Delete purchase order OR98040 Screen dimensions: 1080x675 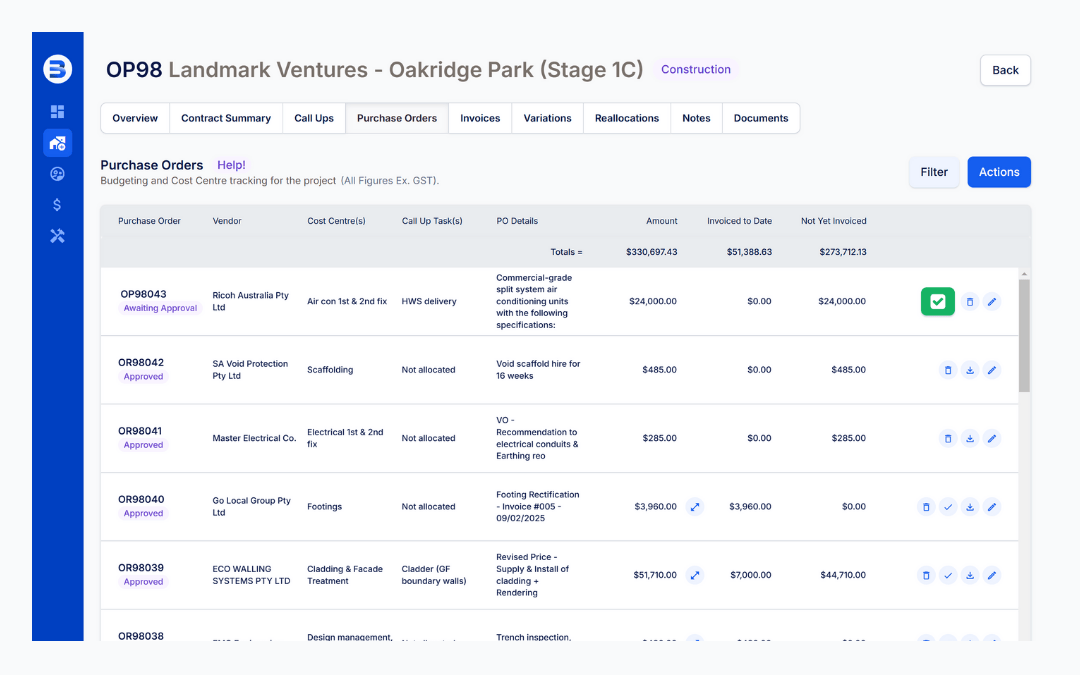(x=926, y=507)
